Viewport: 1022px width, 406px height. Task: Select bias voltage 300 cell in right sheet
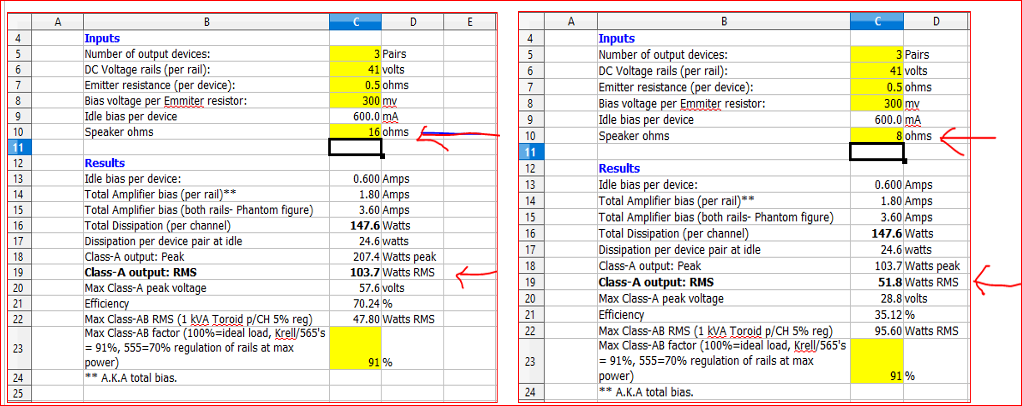point(876,104)
